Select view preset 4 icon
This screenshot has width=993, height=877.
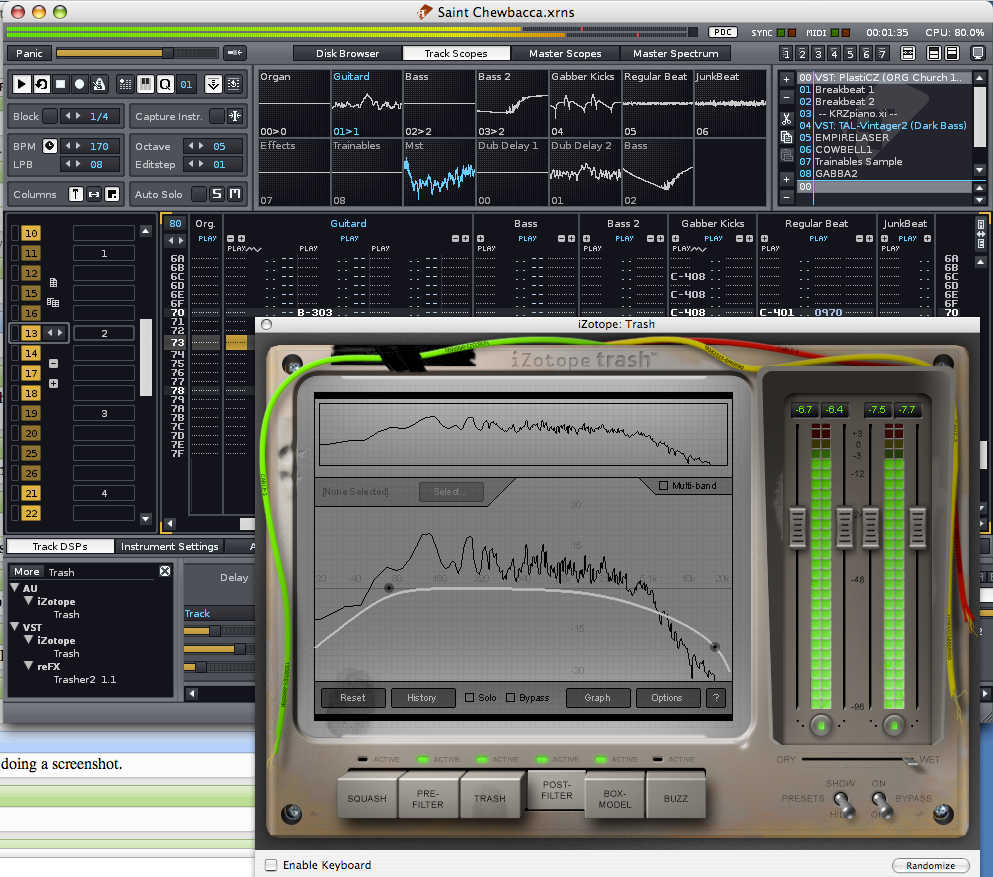(x=834, y=53)
